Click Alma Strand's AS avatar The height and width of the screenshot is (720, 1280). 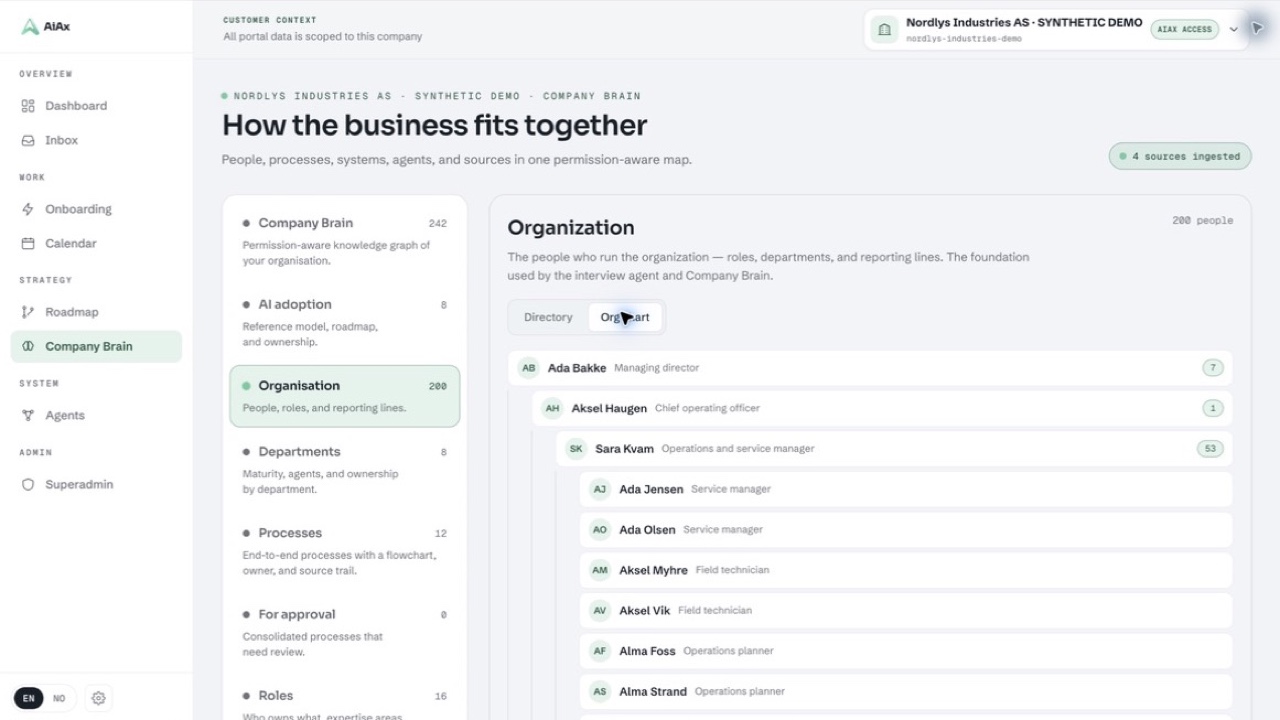pyautogui.click(x=600, y=691)
